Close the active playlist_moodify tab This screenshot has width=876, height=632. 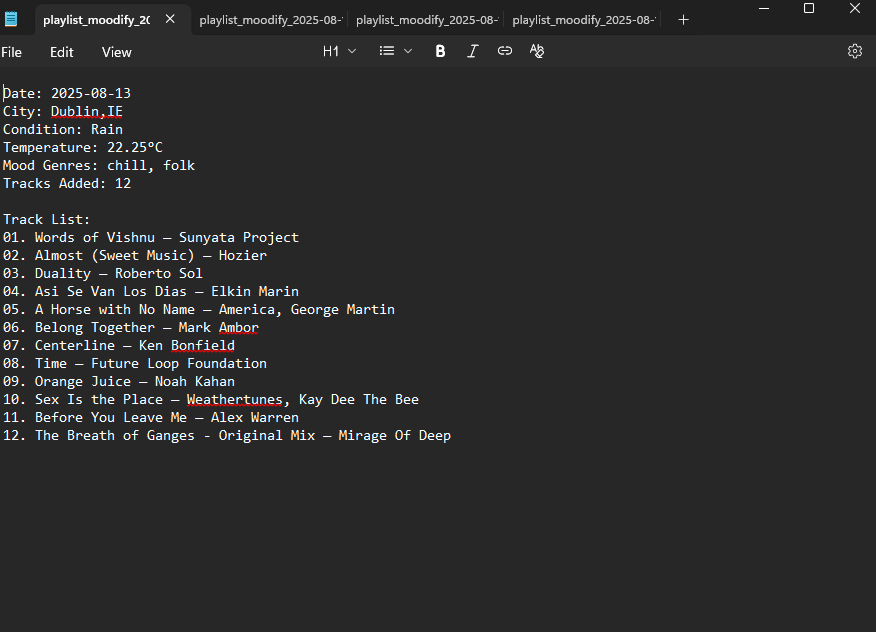tap(170, 20)
